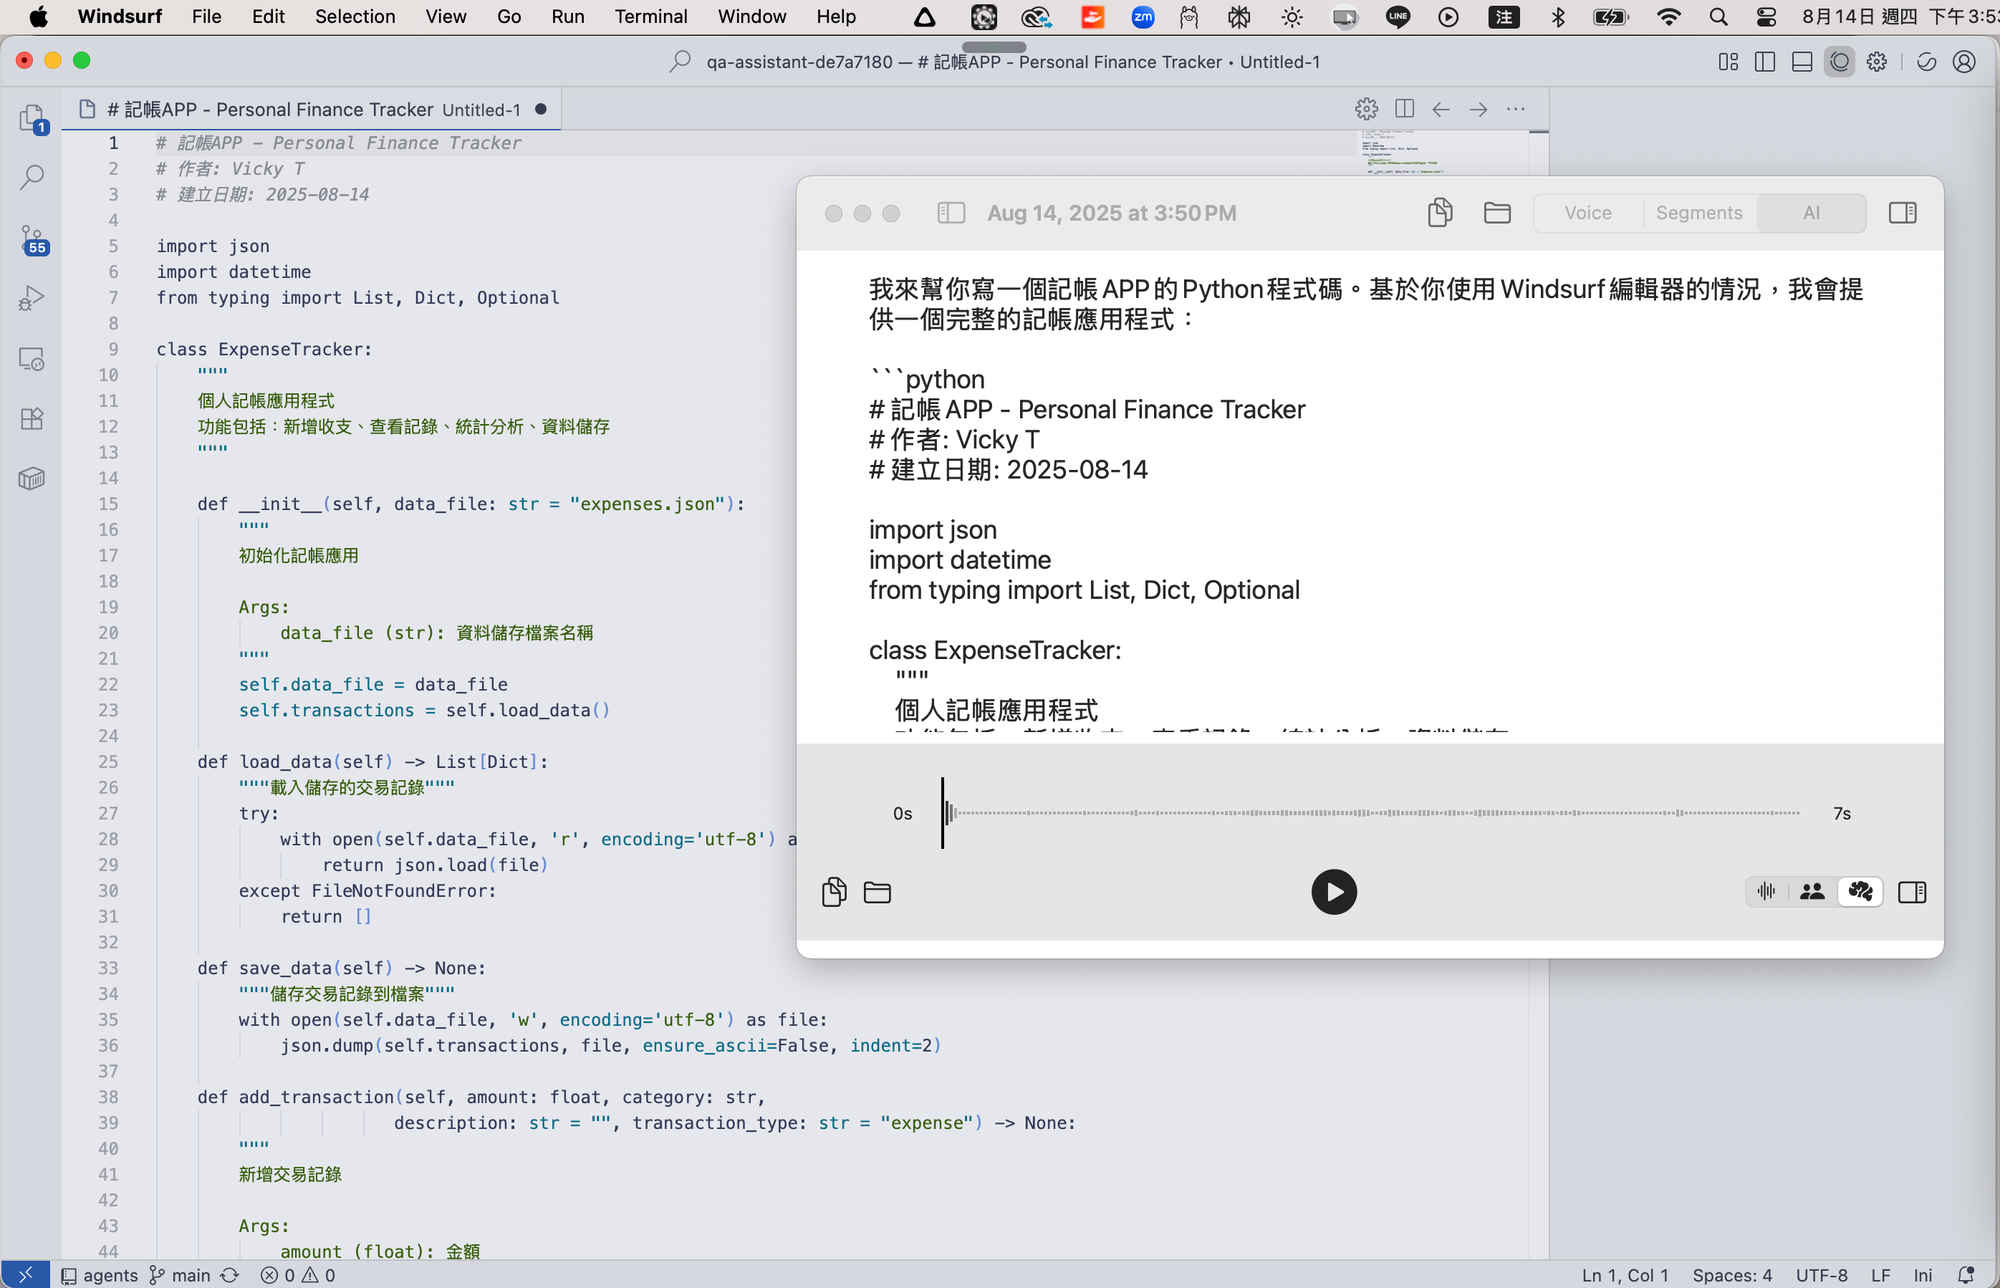Open Bluetooth menu bar status
Screen dimensions: 2000x1288
(1558, 17)
